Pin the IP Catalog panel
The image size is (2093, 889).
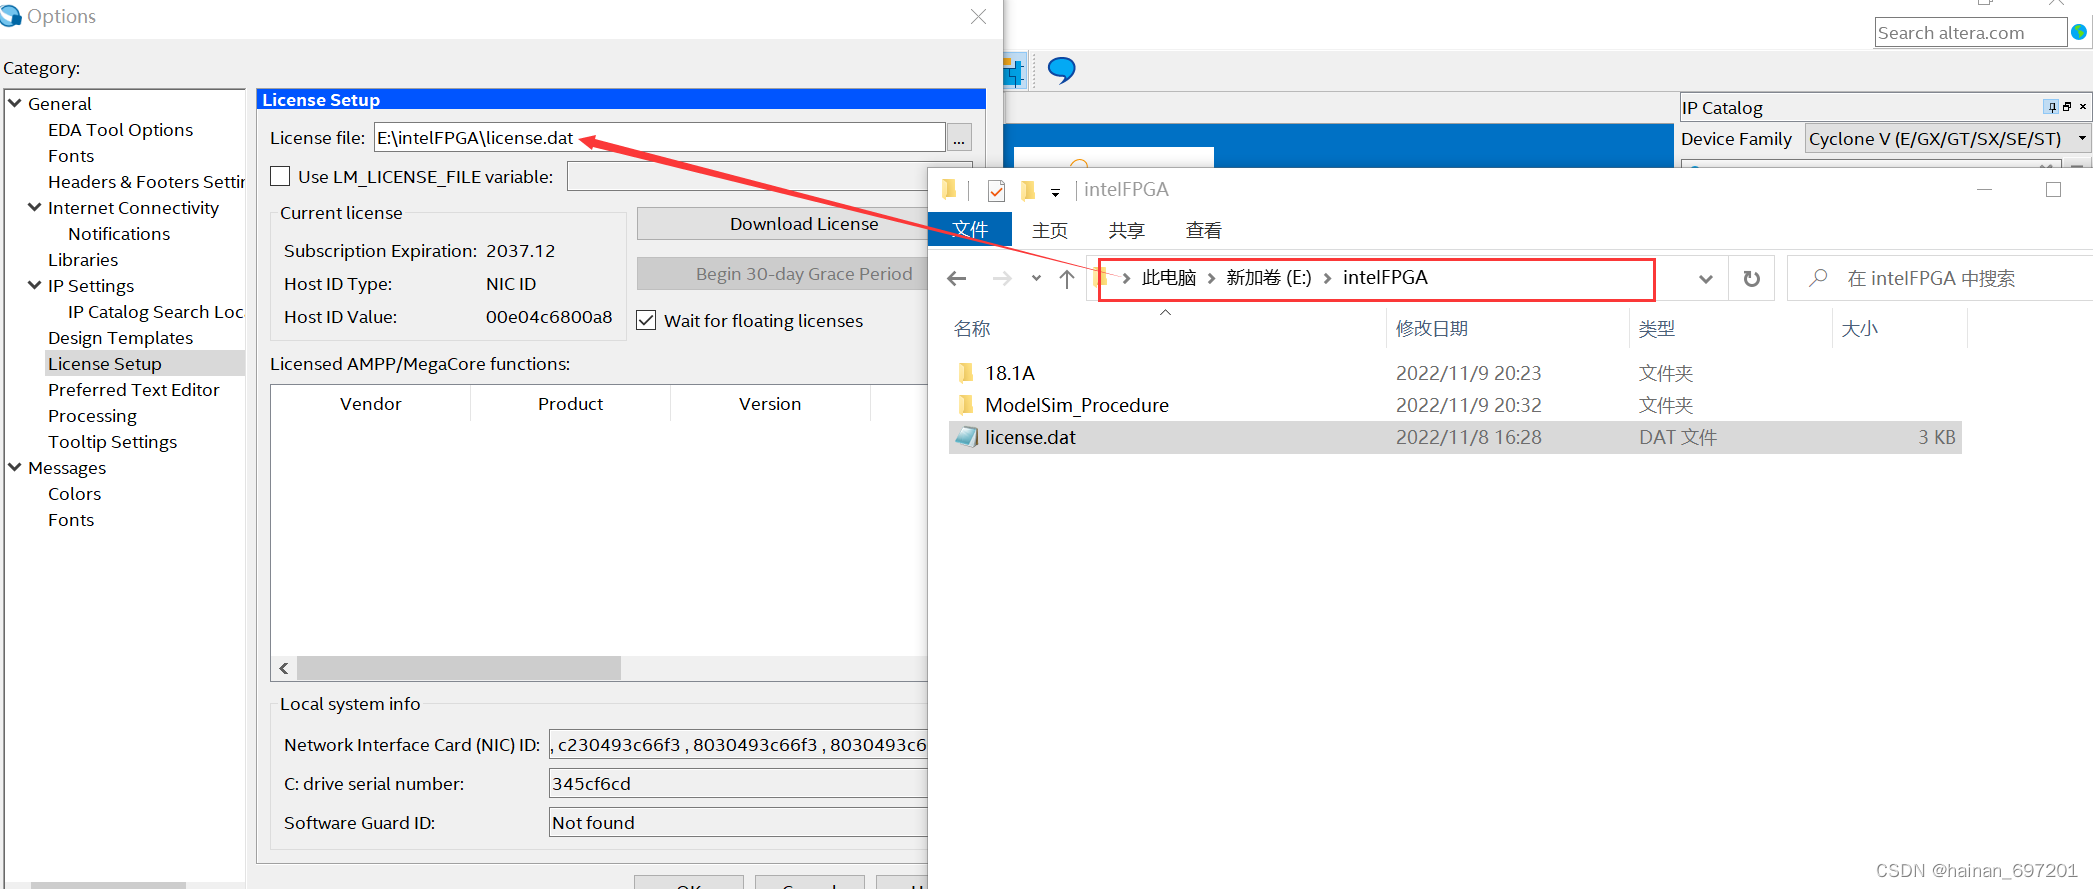(2052, 107)
